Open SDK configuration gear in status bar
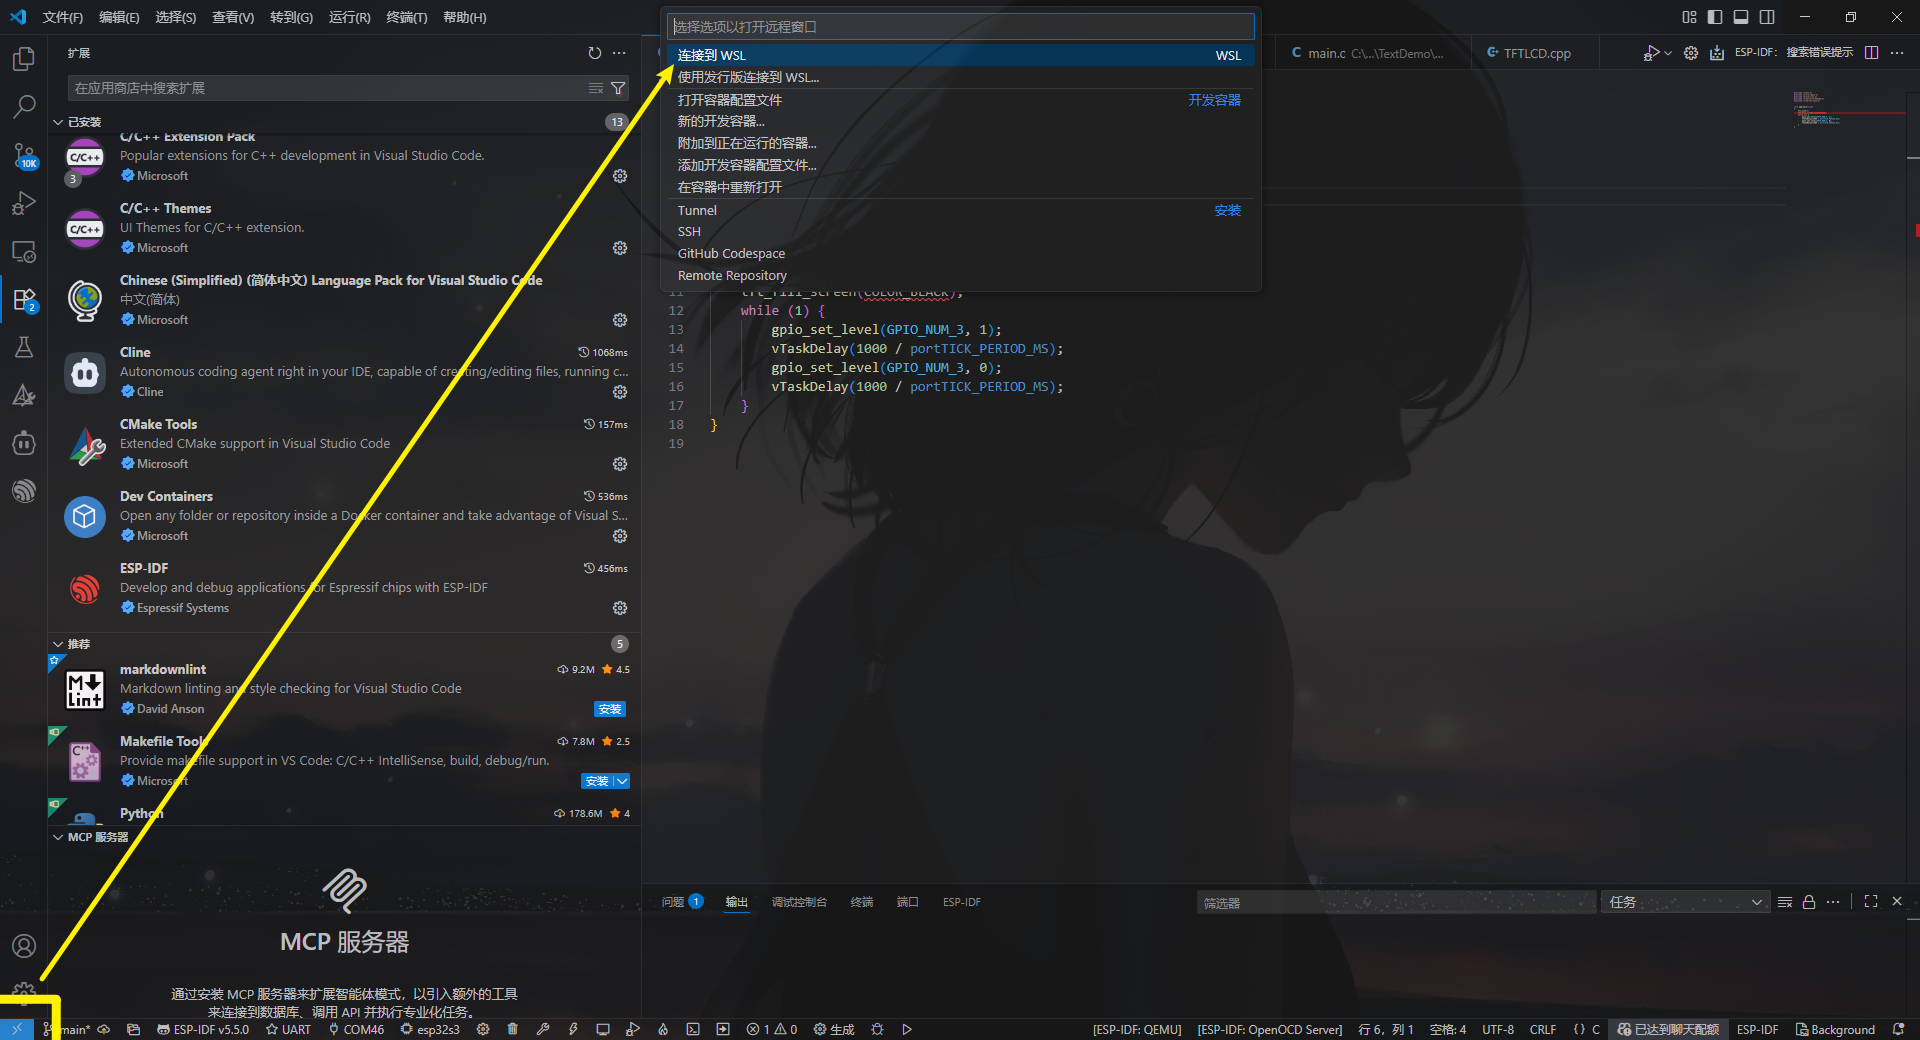 [x=483, y=1029]
